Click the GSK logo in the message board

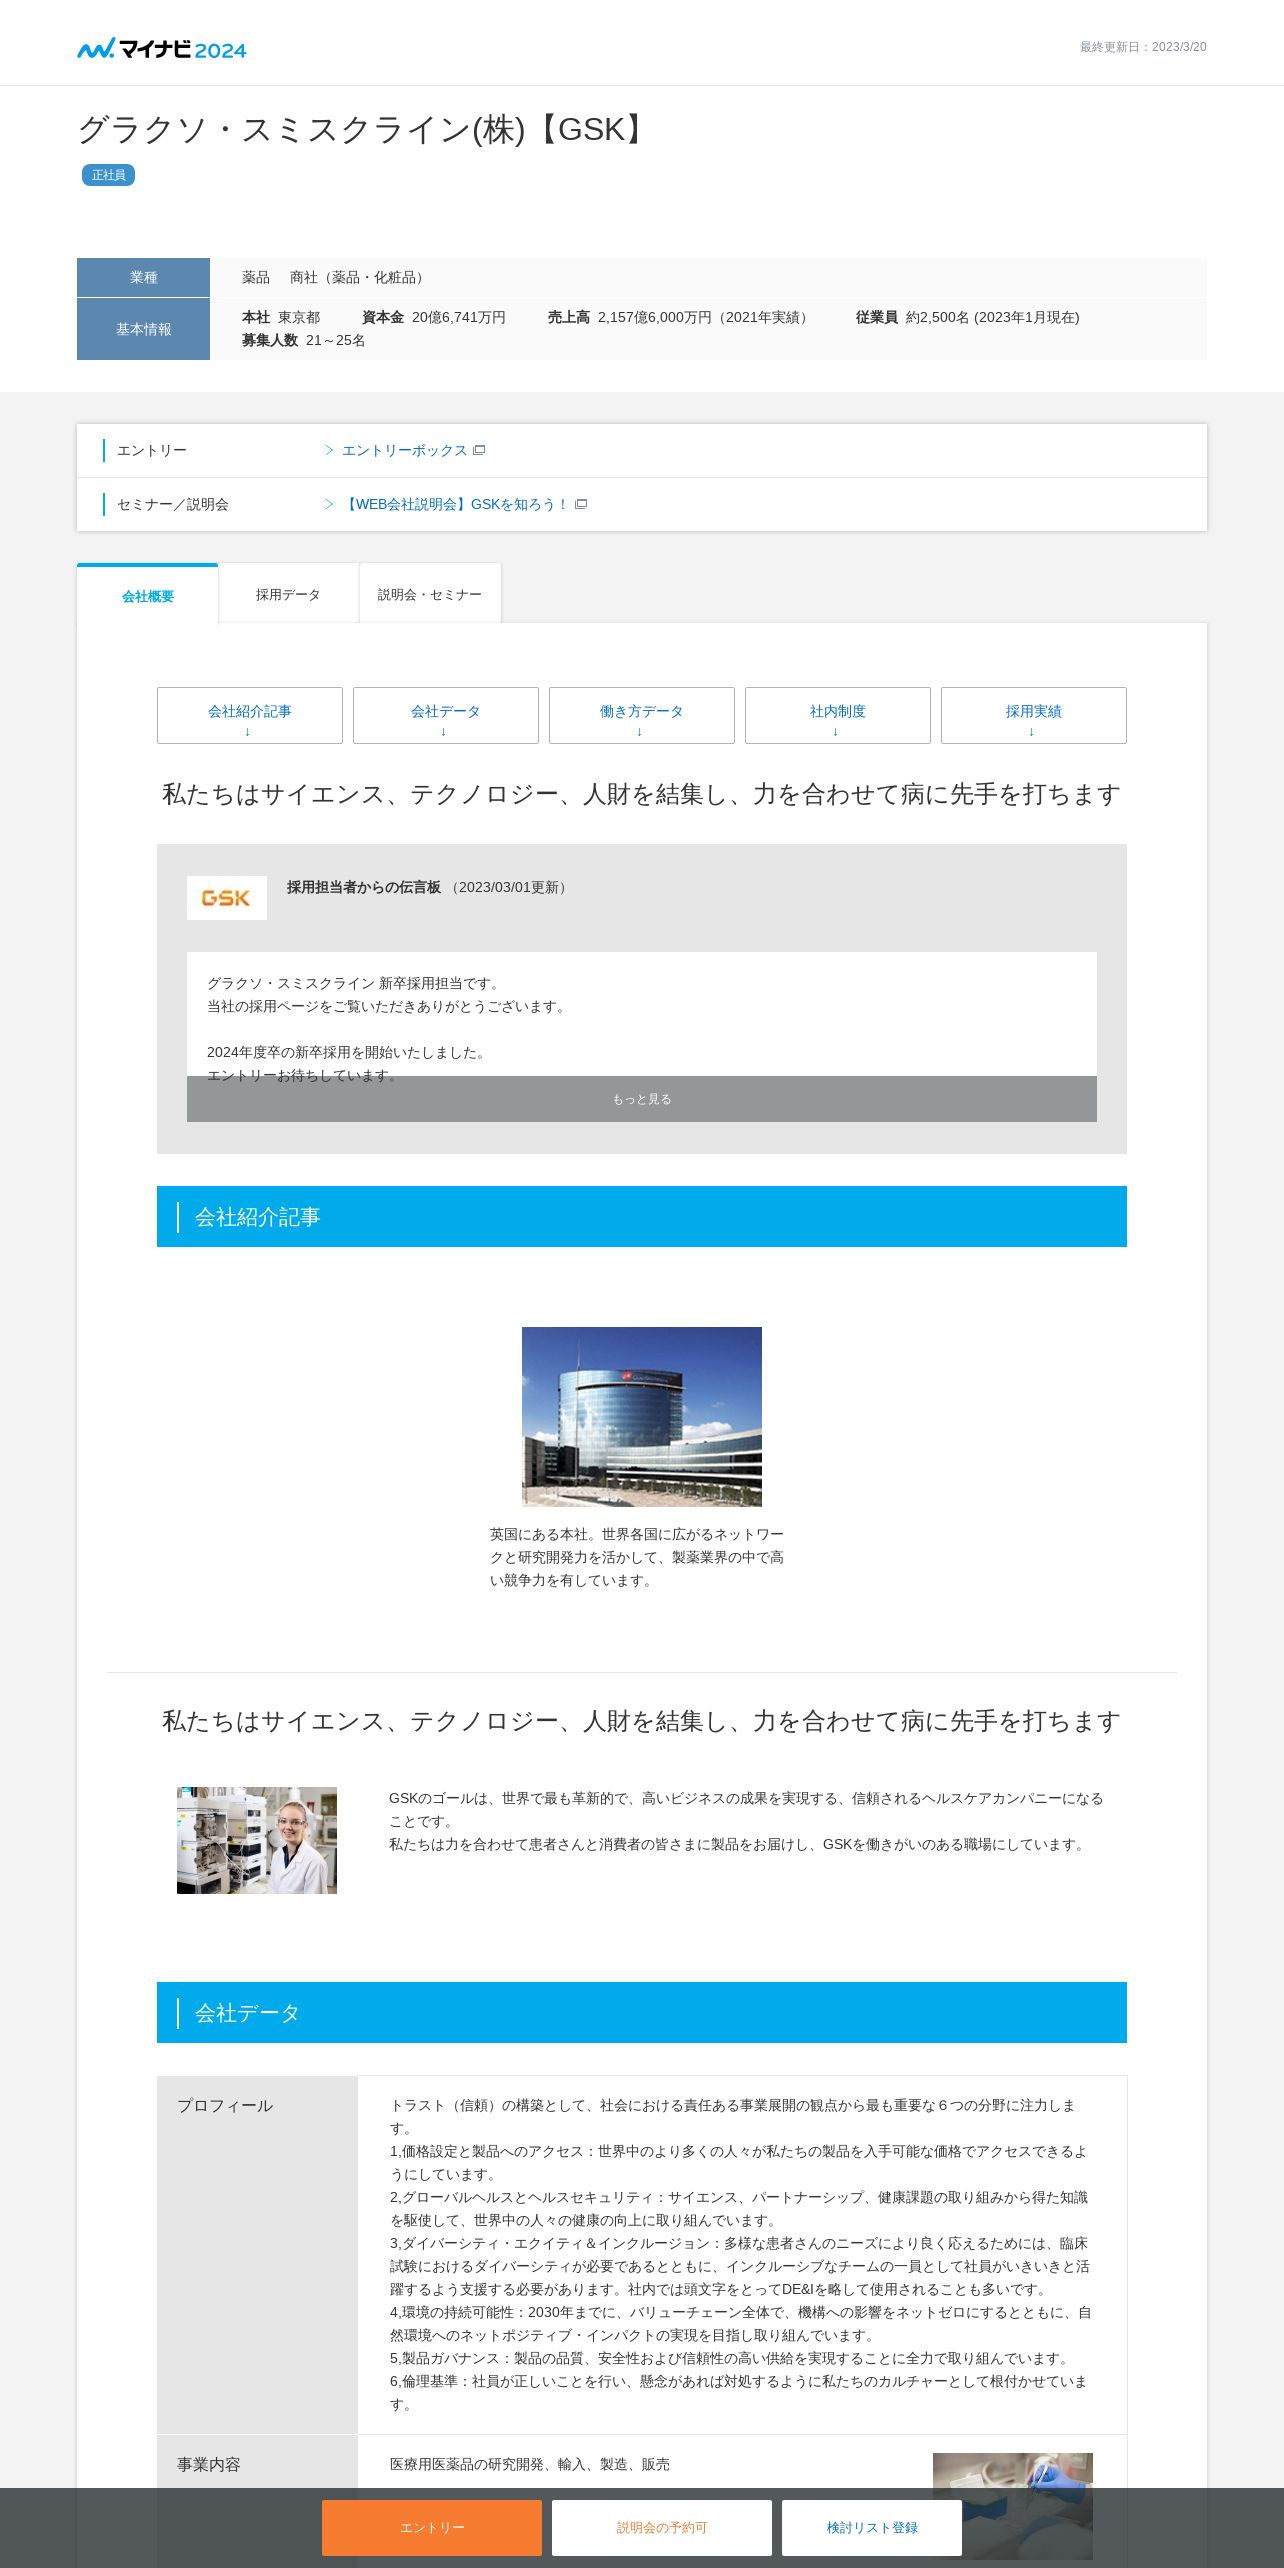[227, 898]
